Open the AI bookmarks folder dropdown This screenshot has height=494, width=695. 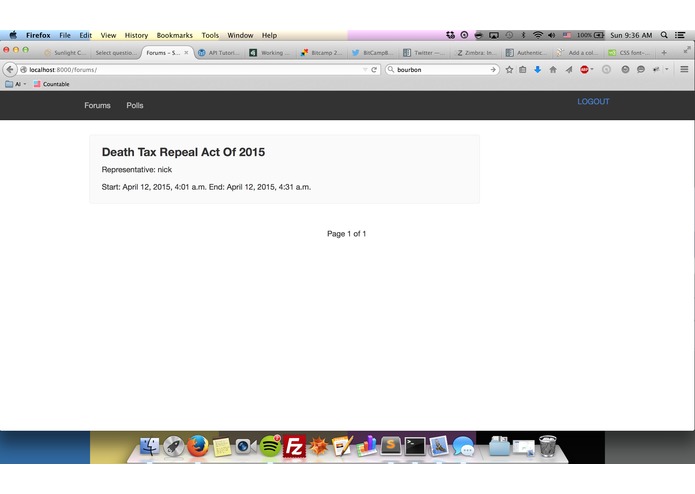pyautogui.click(x=16, y=84)
